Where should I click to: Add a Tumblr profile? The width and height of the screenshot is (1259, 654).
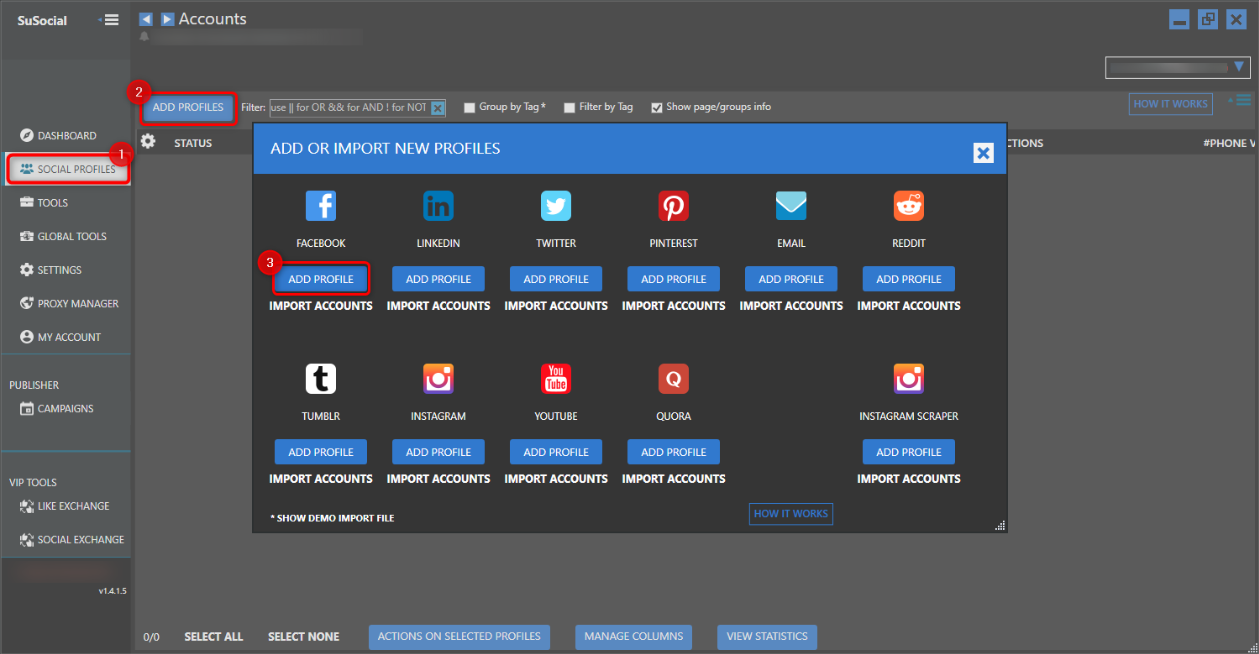pyautogui.click(x=321, y=452)
